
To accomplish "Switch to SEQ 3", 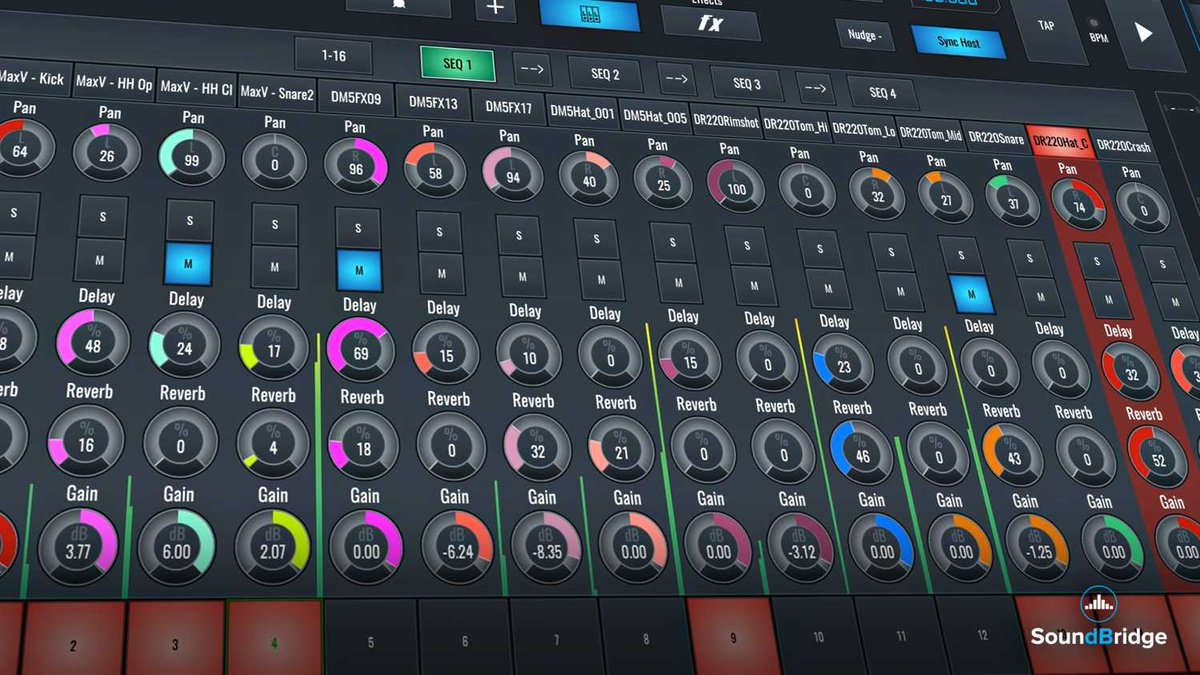I will click(746, 83).
